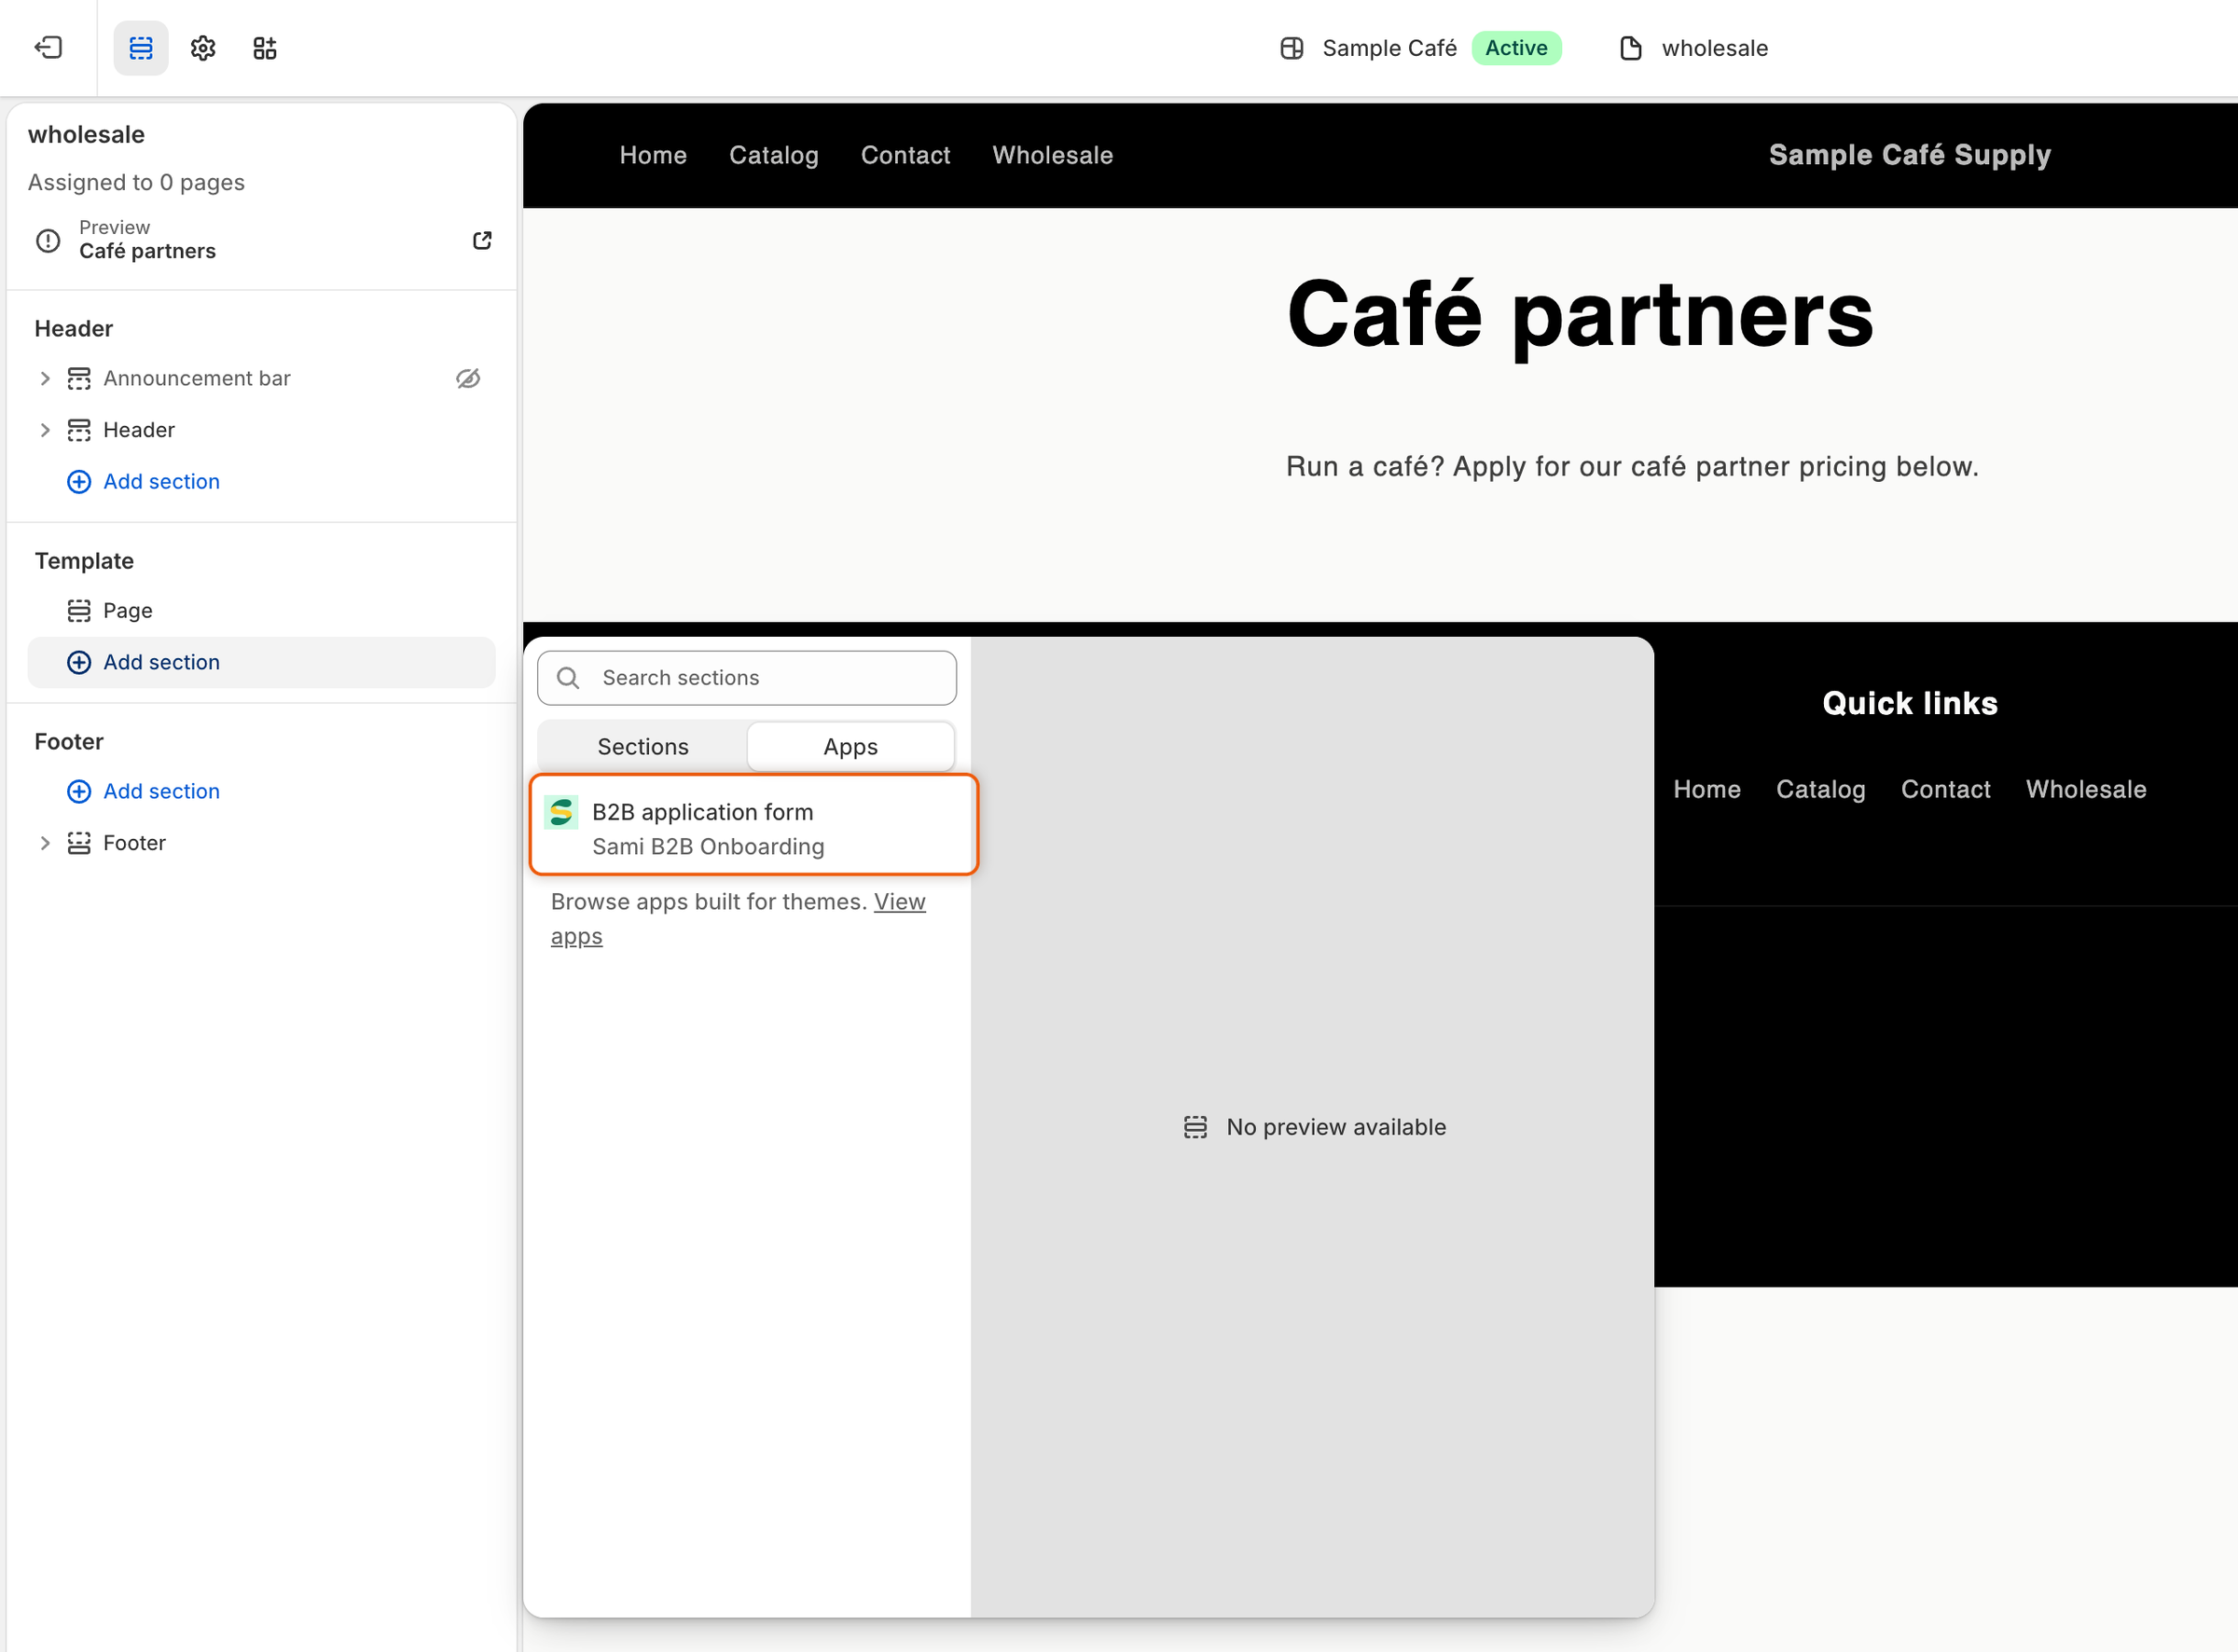Focus the Search sections field

tap(747, 678)
